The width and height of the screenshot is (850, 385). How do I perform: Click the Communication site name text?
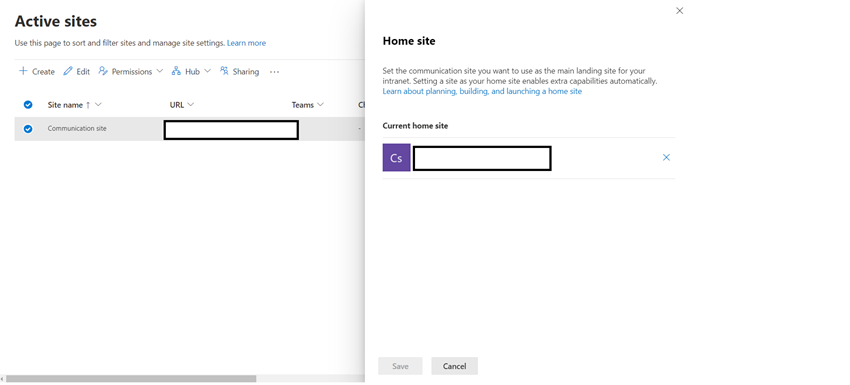[x=77, y=129]
